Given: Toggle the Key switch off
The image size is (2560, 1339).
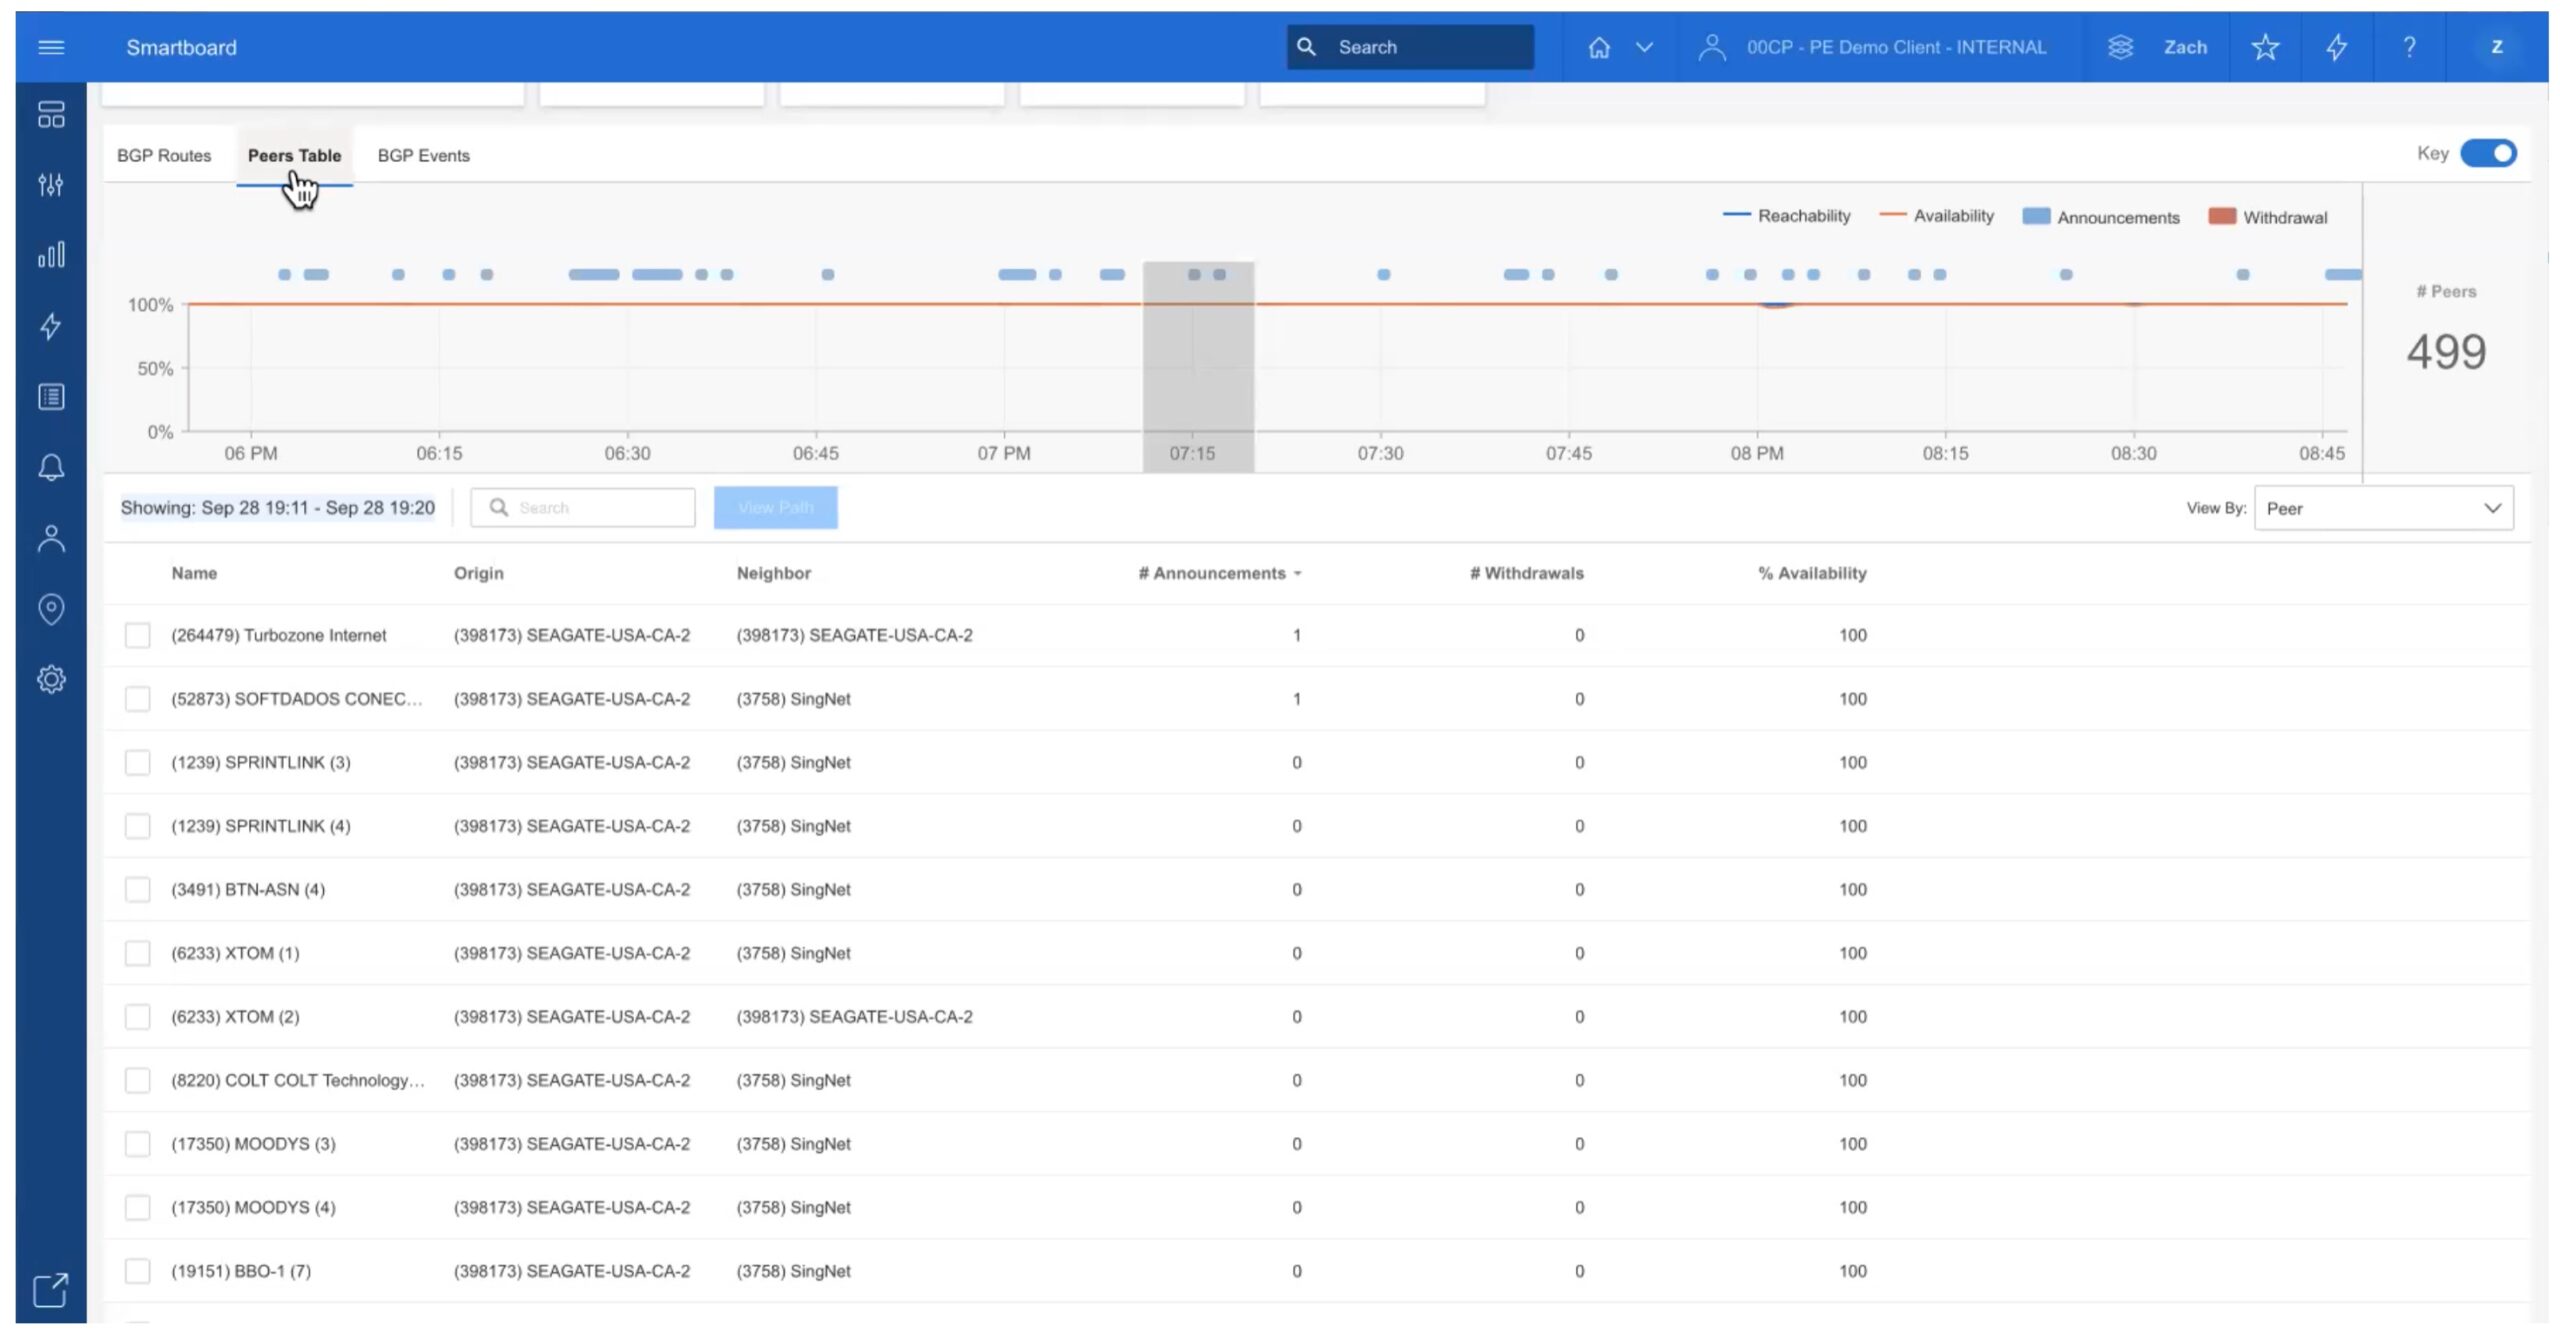Looking at the screenshot, I should coord(2488,153).
